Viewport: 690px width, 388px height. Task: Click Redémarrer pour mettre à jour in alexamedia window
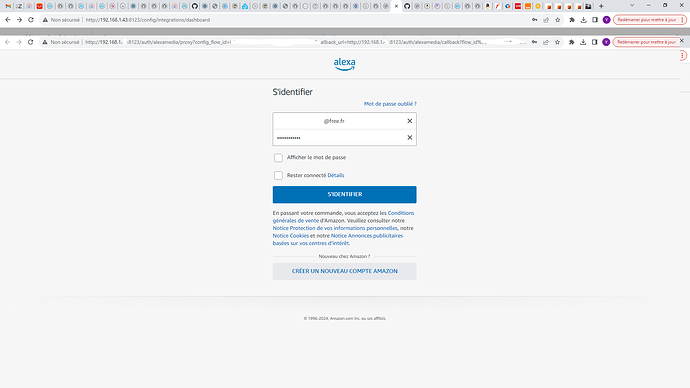pos(646,42)
